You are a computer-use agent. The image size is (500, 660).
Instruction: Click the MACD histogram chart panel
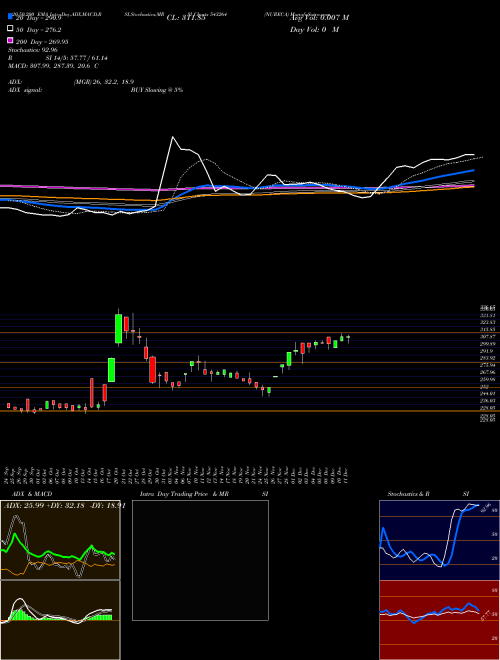click(60, 620)
